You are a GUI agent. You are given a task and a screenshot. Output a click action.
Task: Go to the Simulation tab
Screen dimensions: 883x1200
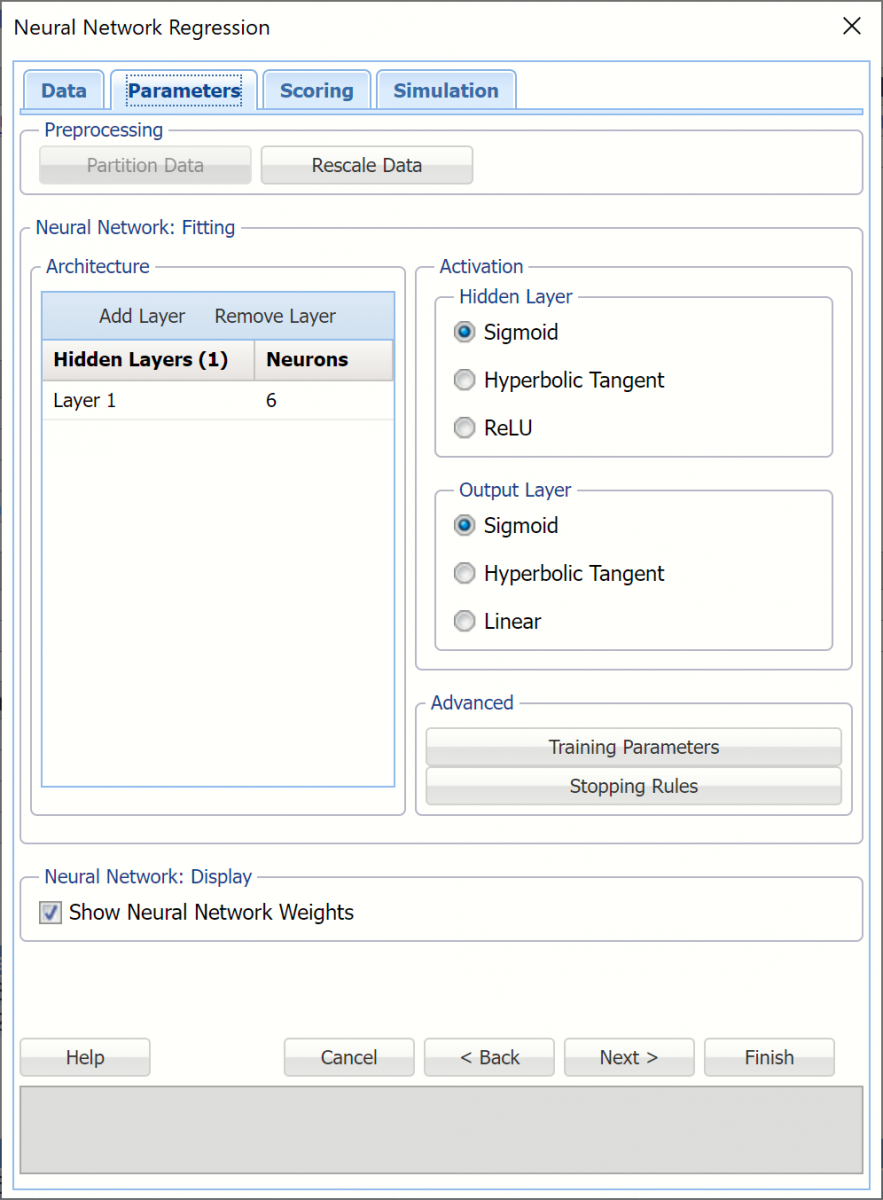coord(445,90)
